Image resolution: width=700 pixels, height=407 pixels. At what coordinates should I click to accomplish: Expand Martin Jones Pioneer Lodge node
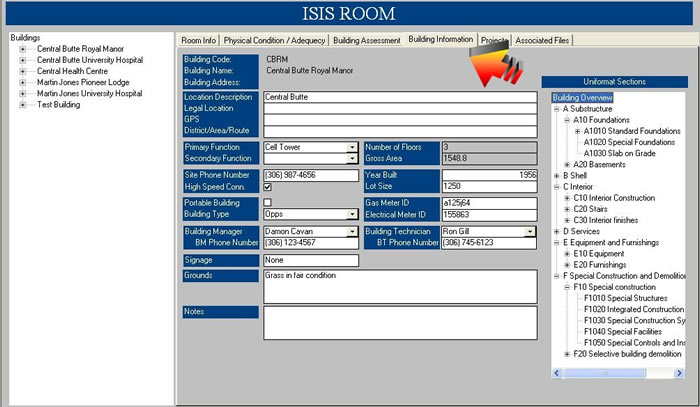click(22, 83)
